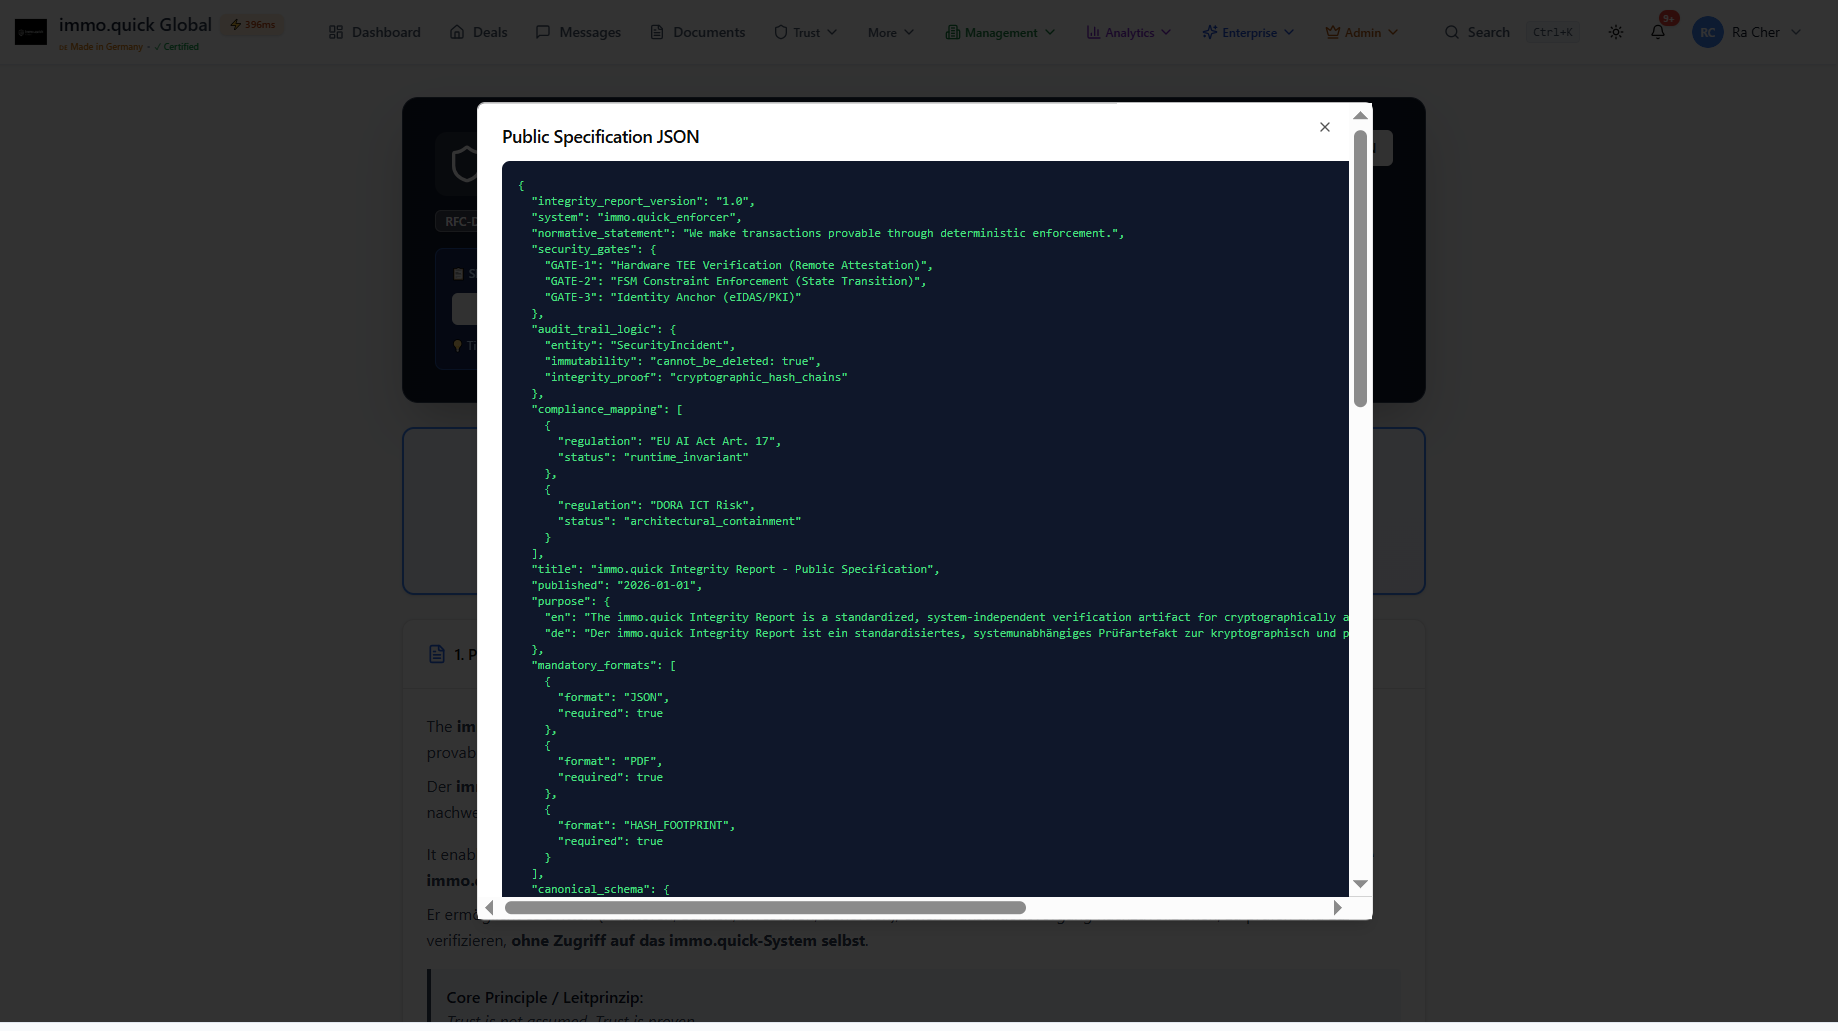Close the Public Specification JSON dialog

click(x=1324, y=127)
